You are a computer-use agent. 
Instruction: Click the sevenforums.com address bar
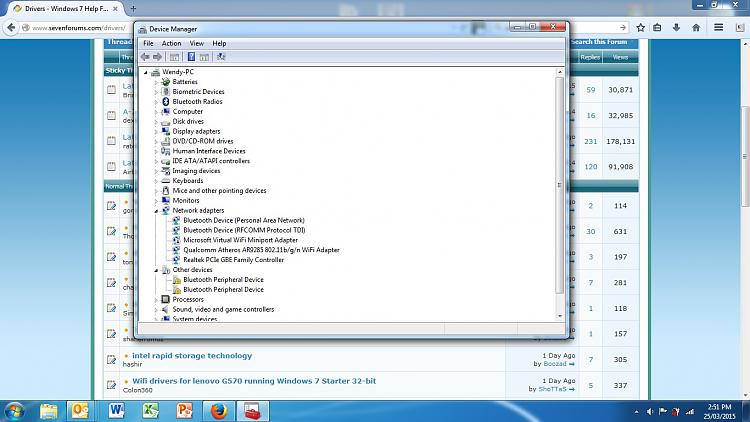click(78, 28)
